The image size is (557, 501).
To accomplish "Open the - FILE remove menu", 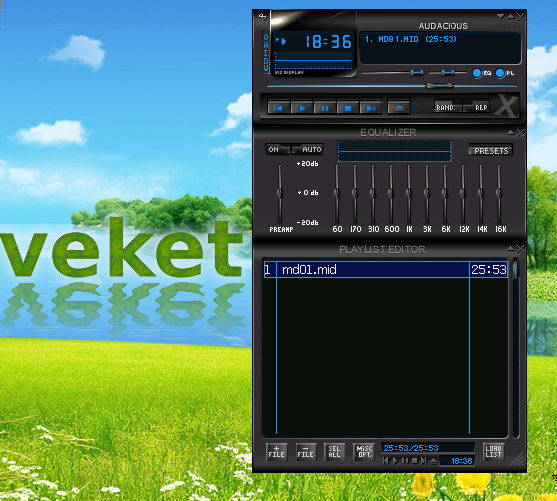I will click(x=305, y=452).
